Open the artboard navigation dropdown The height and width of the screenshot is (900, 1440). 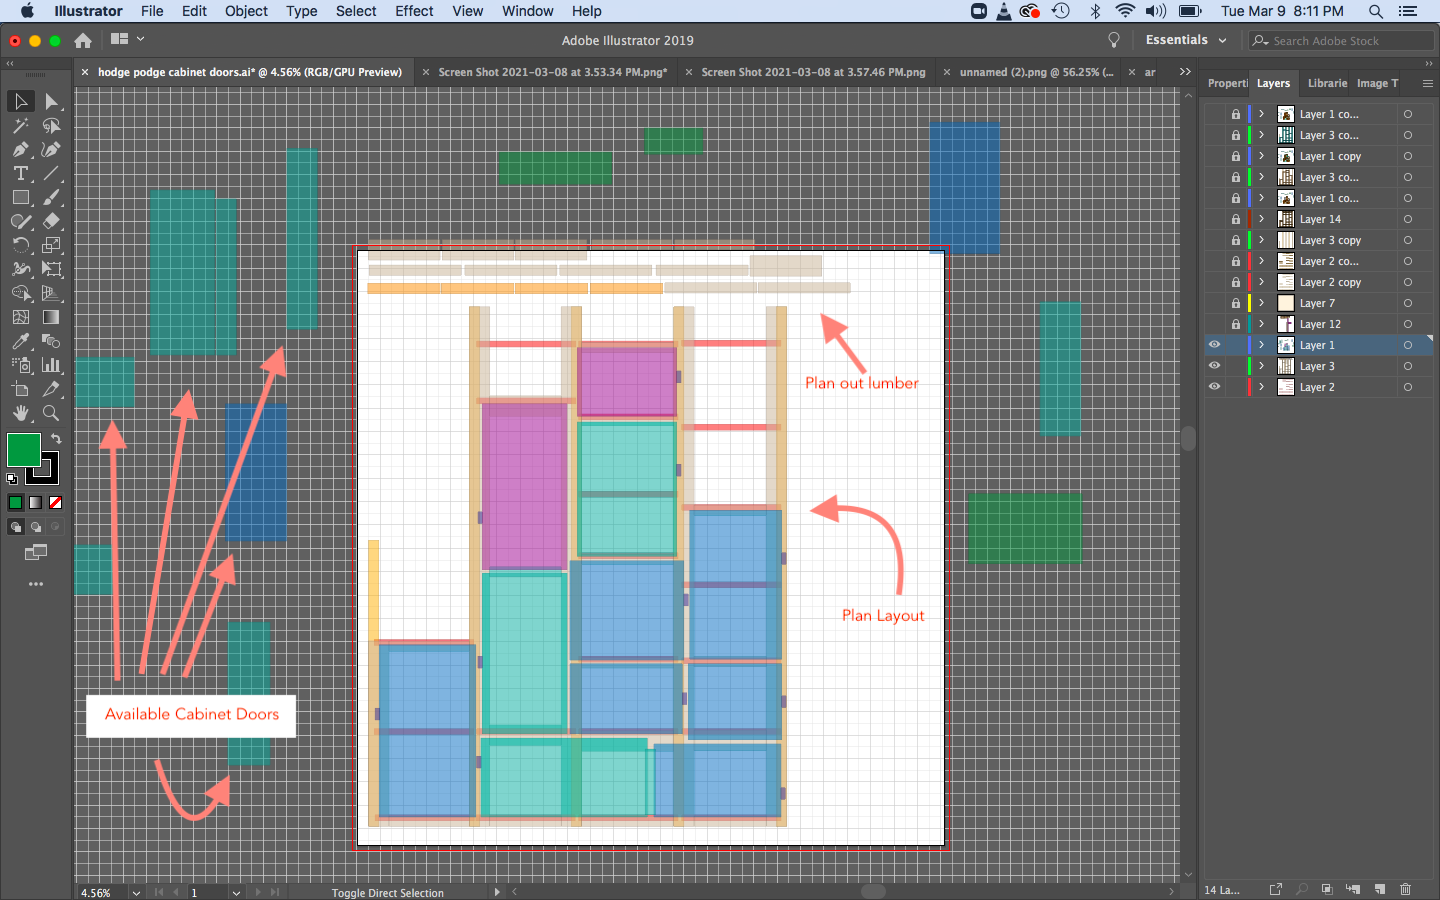236,893
